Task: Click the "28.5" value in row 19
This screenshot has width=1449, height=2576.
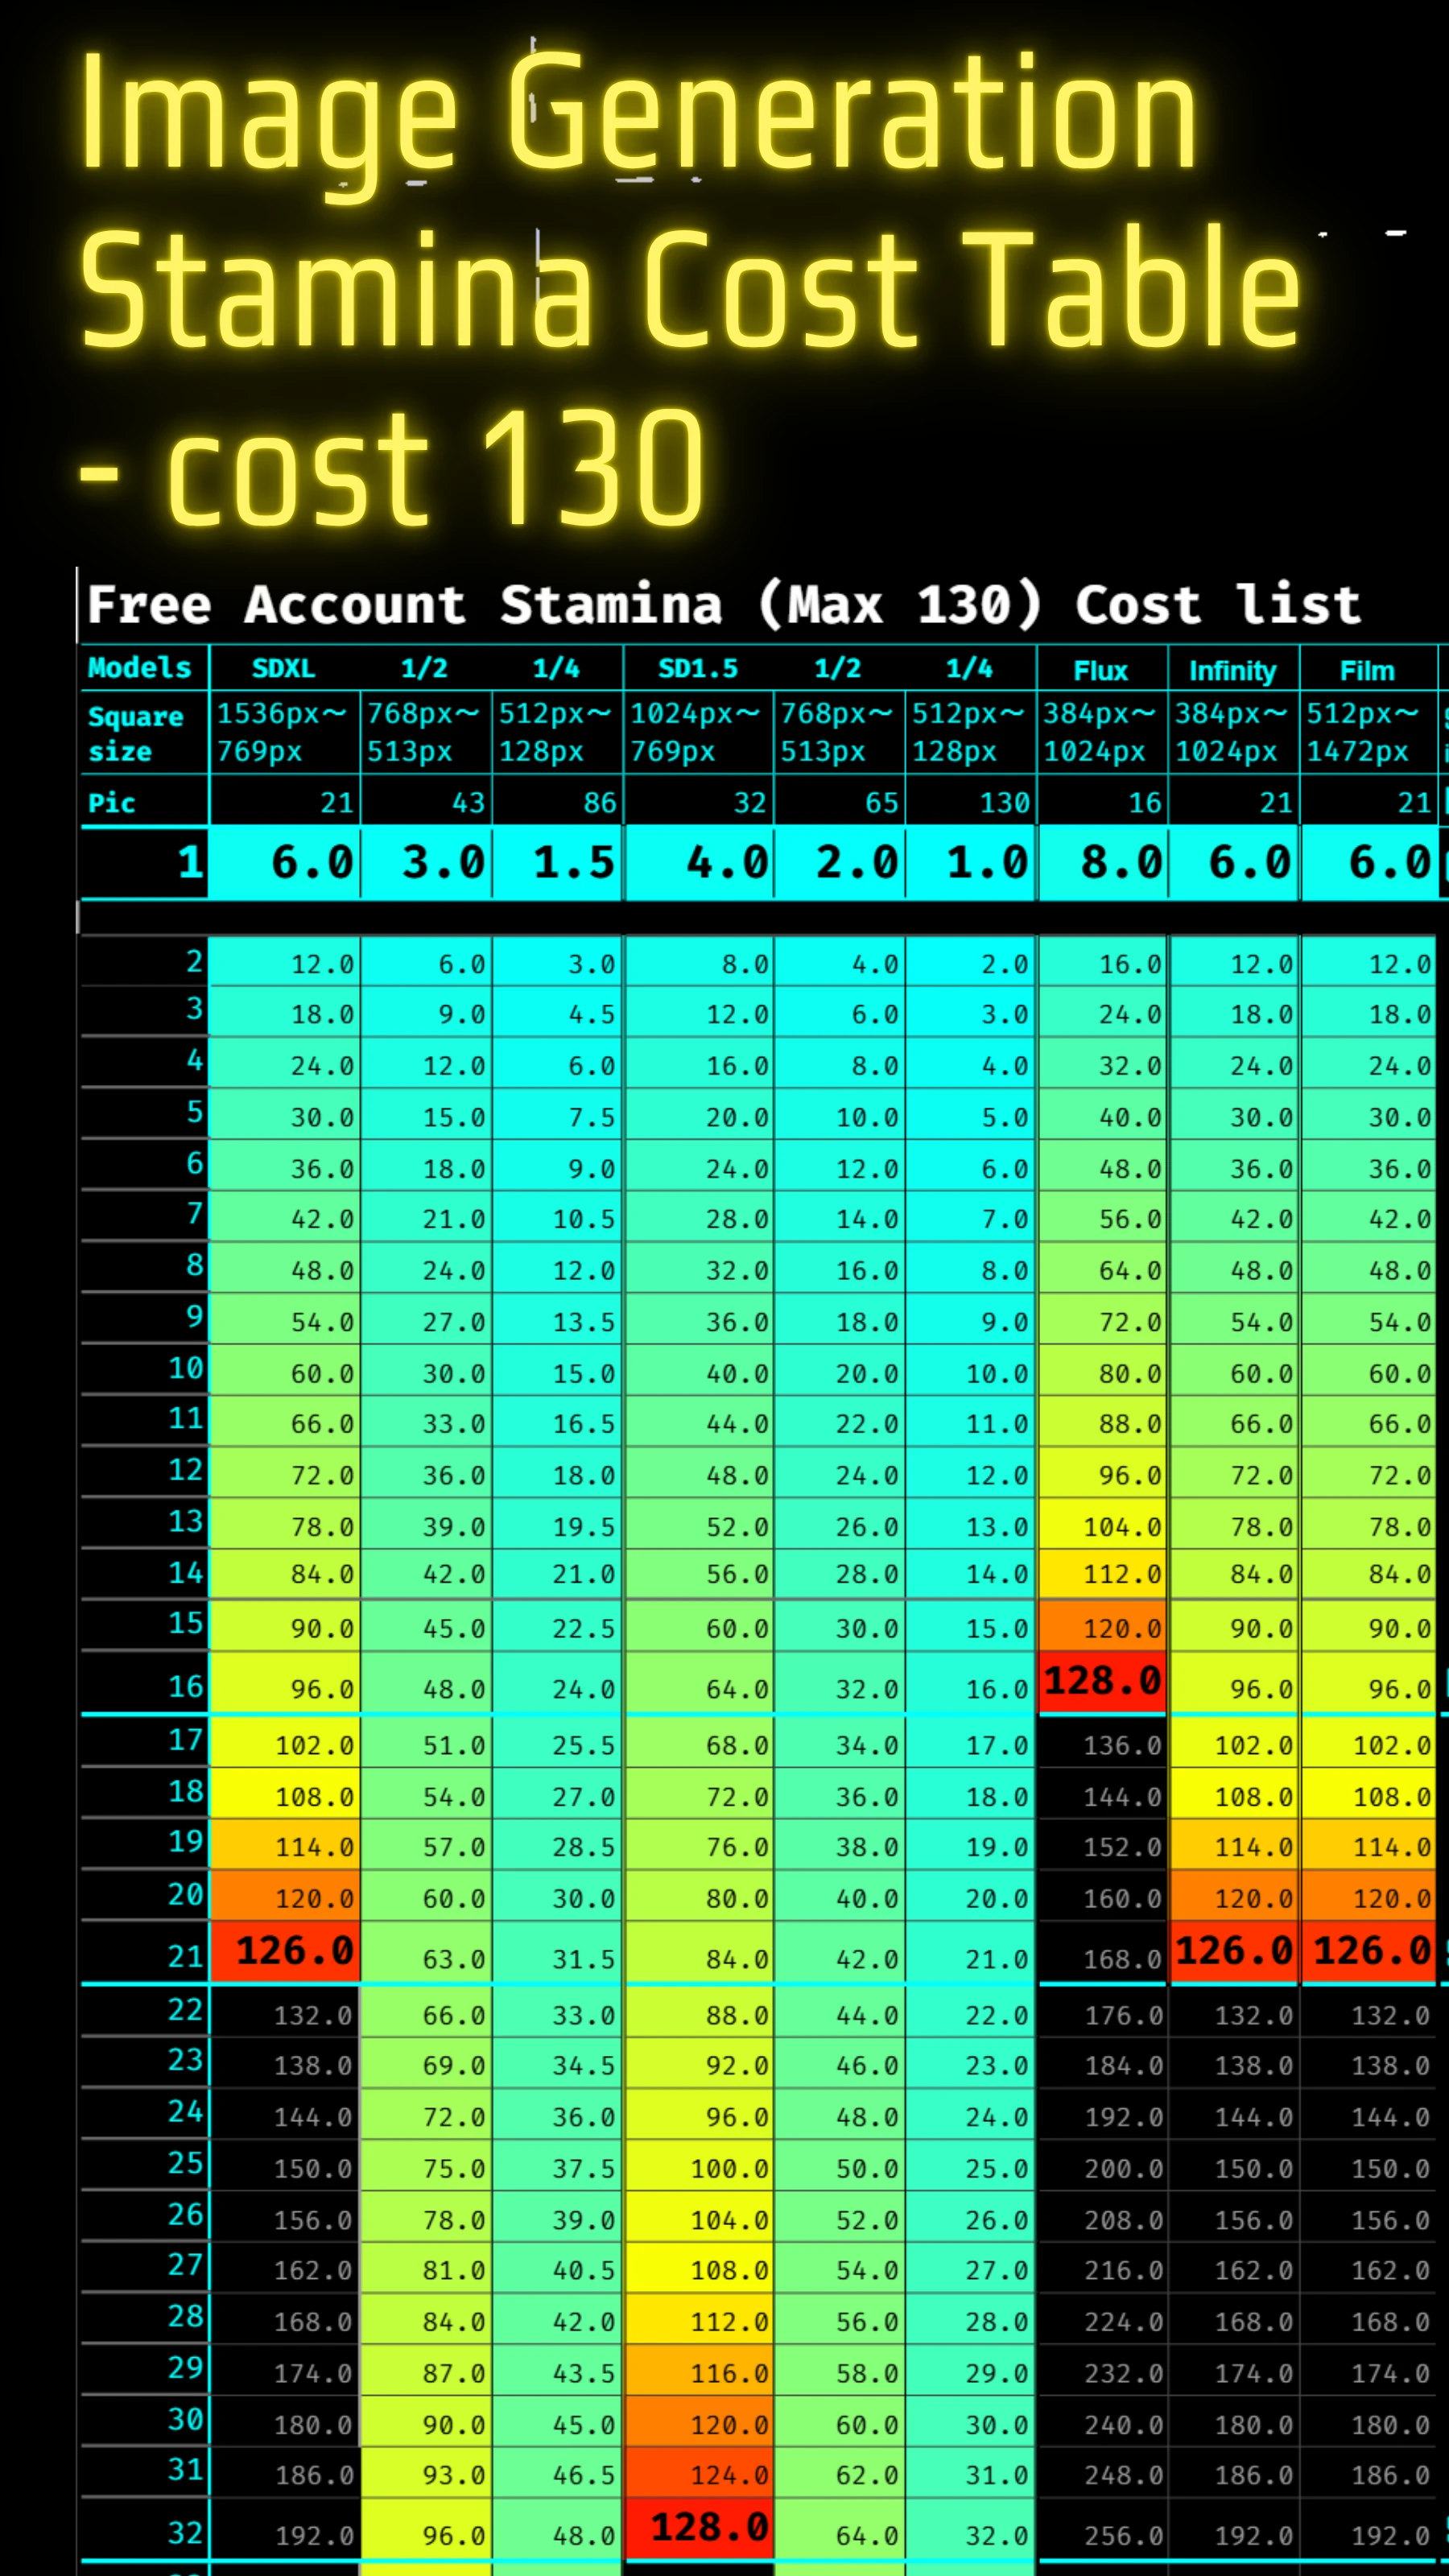Action: click(x=584, y=1847)
